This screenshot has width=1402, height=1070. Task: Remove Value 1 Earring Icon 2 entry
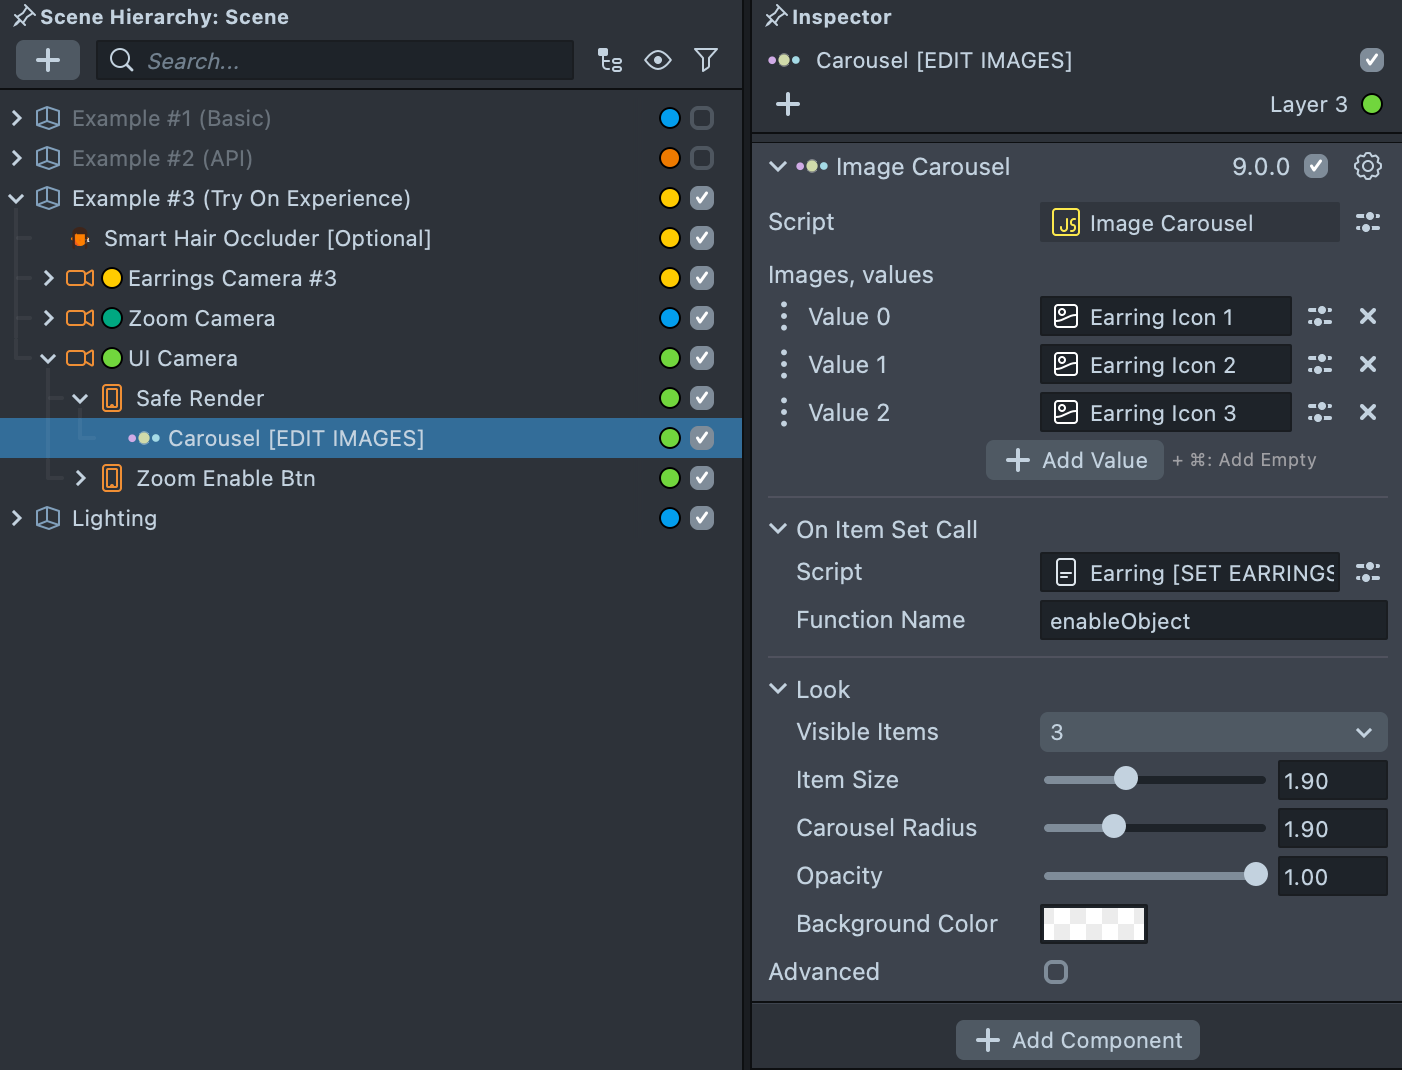tap(1367, 365)
